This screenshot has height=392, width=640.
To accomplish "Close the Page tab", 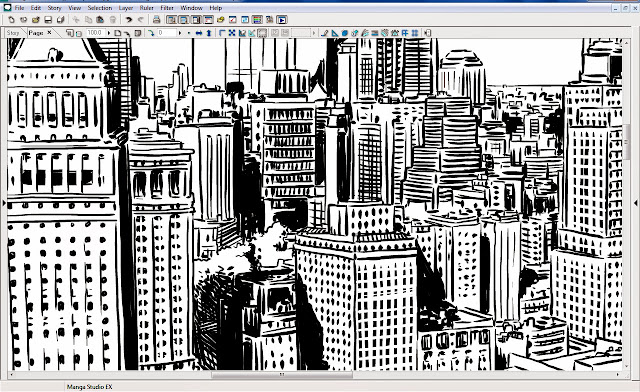I will point(49,32).
